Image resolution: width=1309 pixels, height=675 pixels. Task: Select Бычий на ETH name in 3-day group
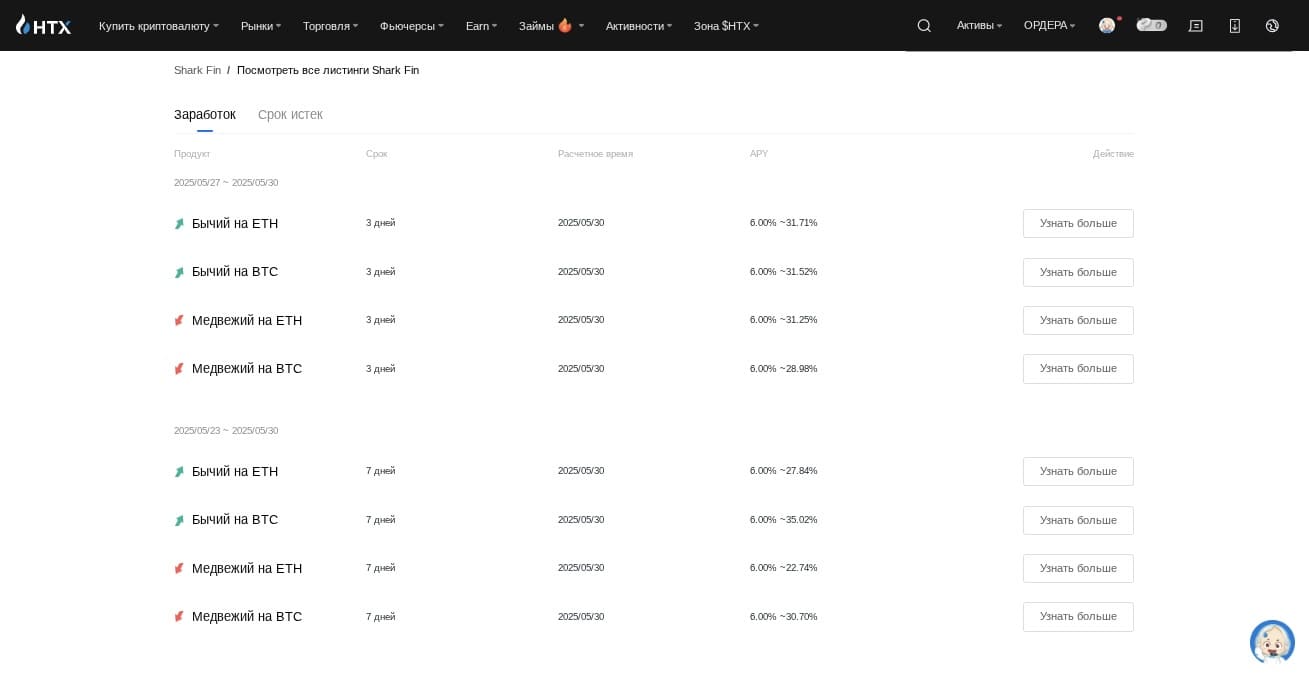pyautogui.click(x=235, y=224)
